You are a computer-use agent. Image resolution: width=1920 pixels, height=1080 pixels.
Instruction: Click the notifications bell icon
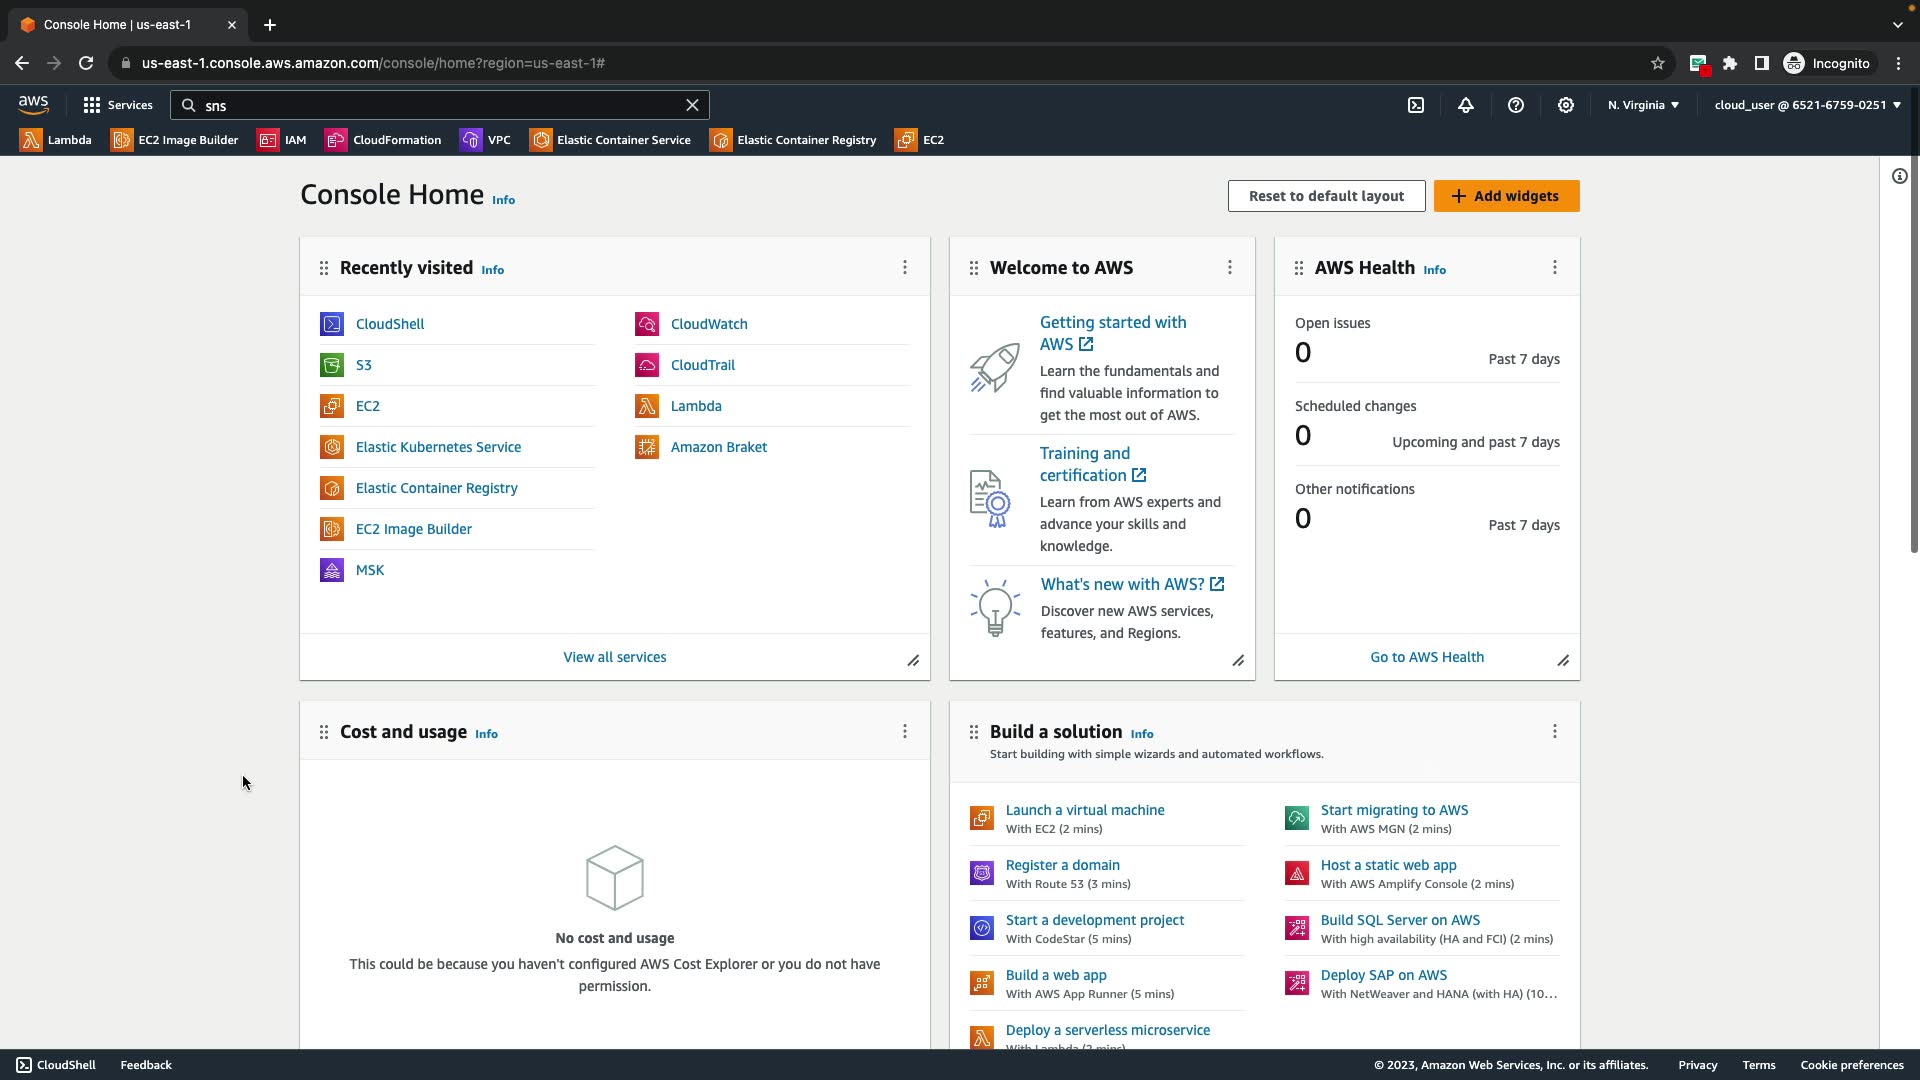tap(1466, 105)
